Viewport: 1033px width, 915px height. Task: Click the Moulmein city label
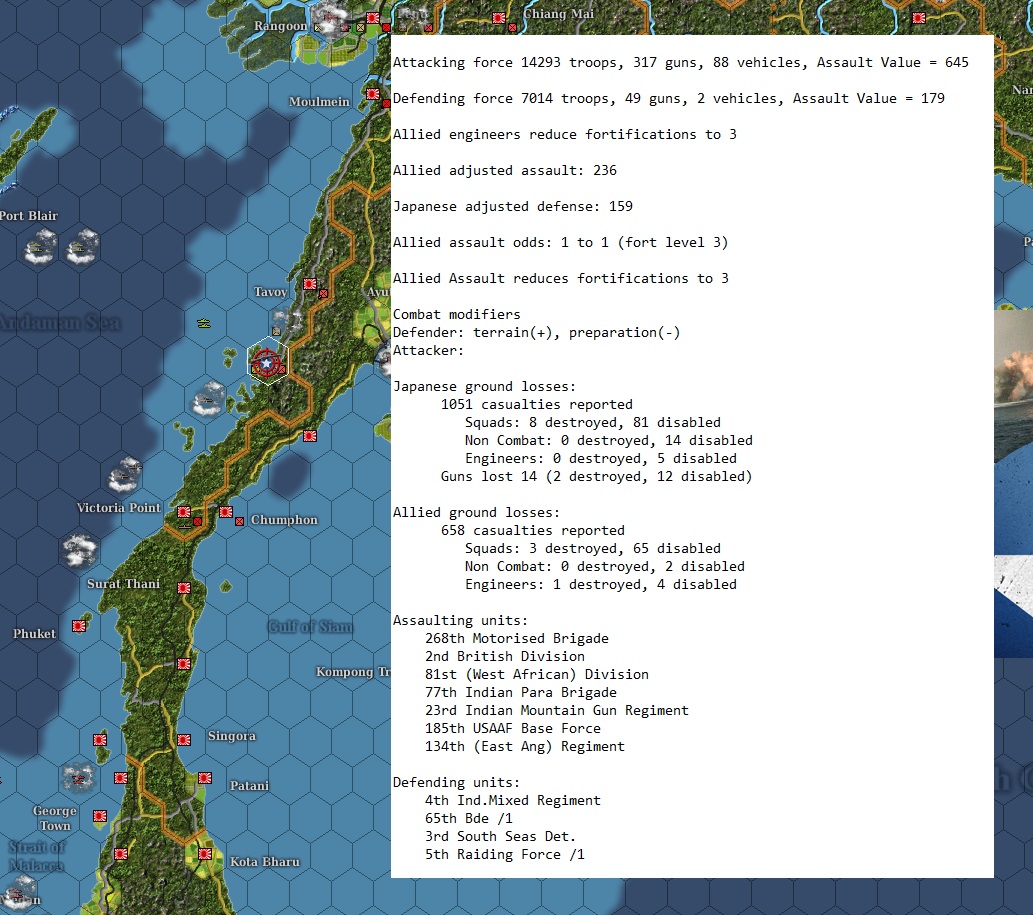pyautogui.click(x=319, y=101)
